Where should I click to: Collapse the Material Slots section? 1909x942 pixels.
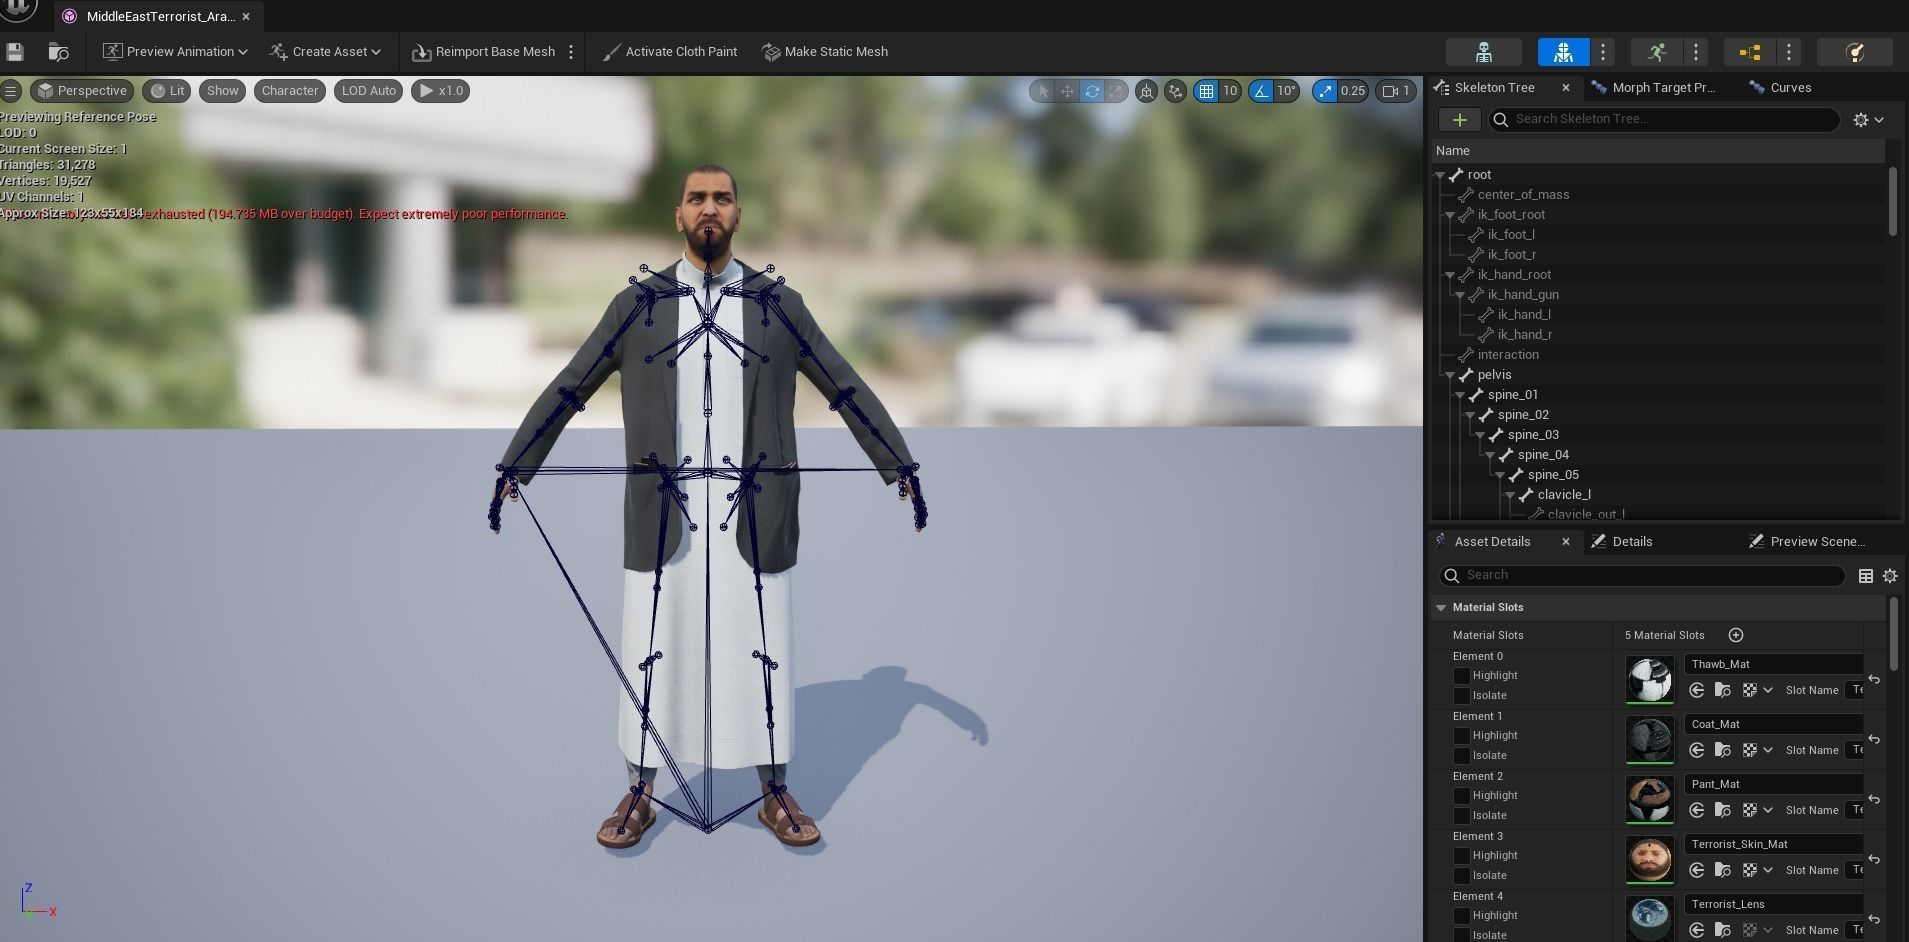tap(1441, 608)
